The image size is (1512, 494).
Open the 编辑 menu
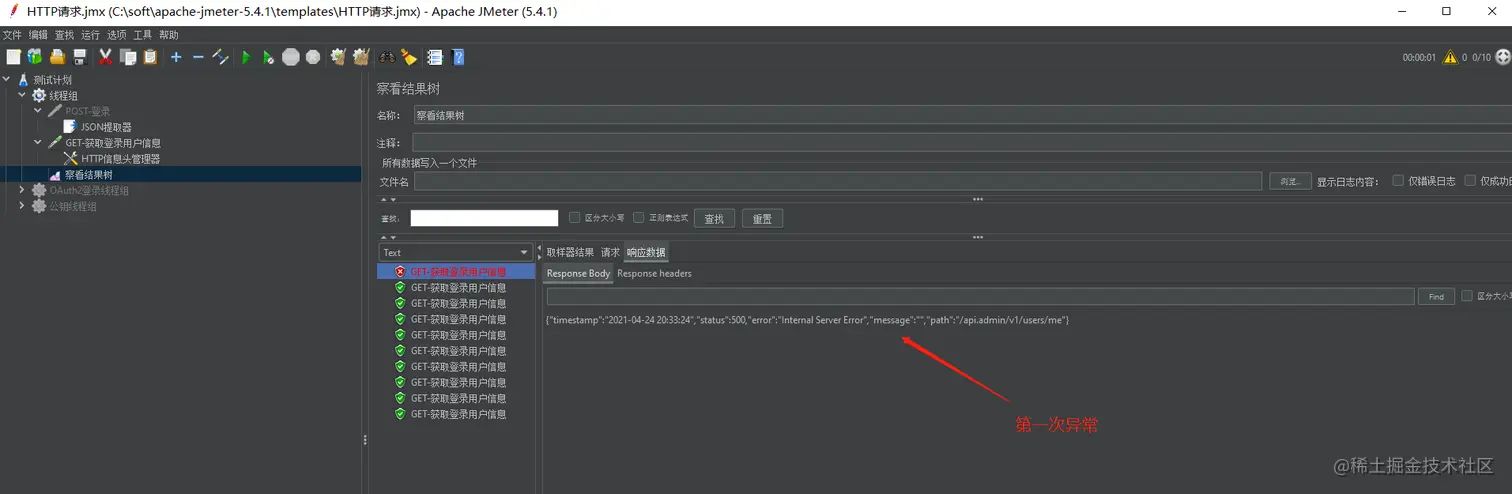[38, 35]
